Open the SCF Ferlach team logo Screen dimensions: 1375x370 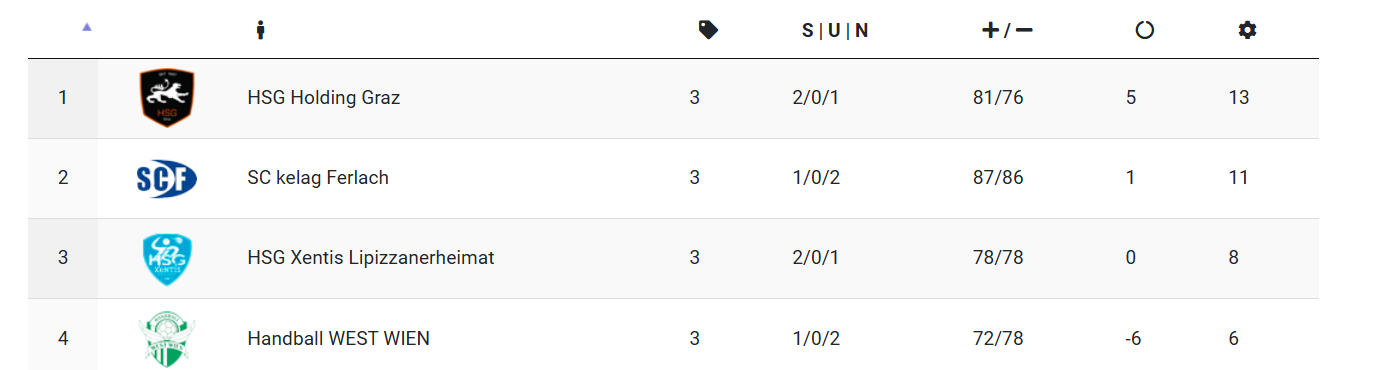(166, 179)
